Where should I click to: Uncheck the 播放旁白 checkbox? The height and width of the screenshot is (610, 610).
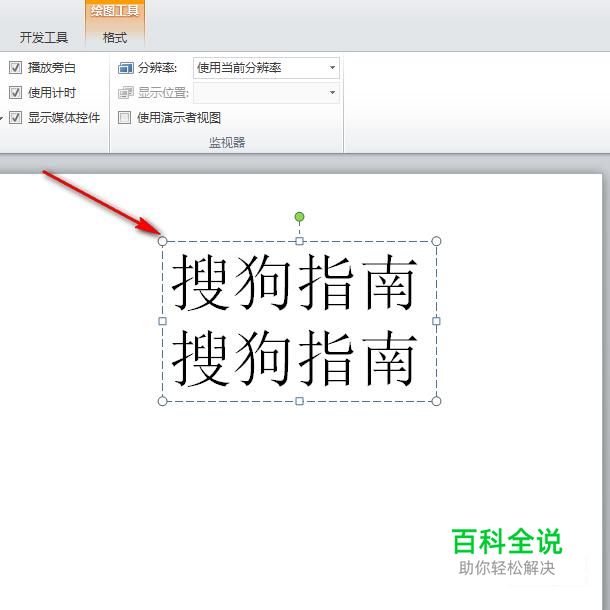[x=15, y=68]
